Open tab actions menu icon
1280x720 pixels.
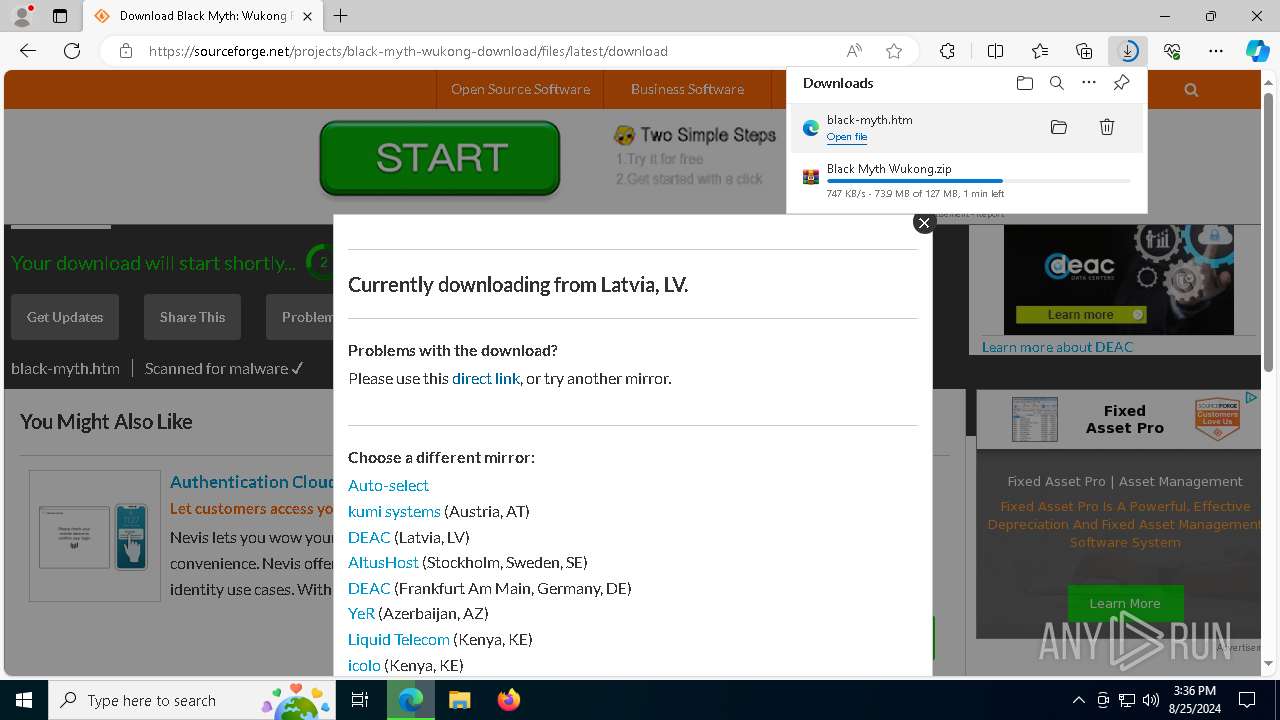[x=60, y=16]
